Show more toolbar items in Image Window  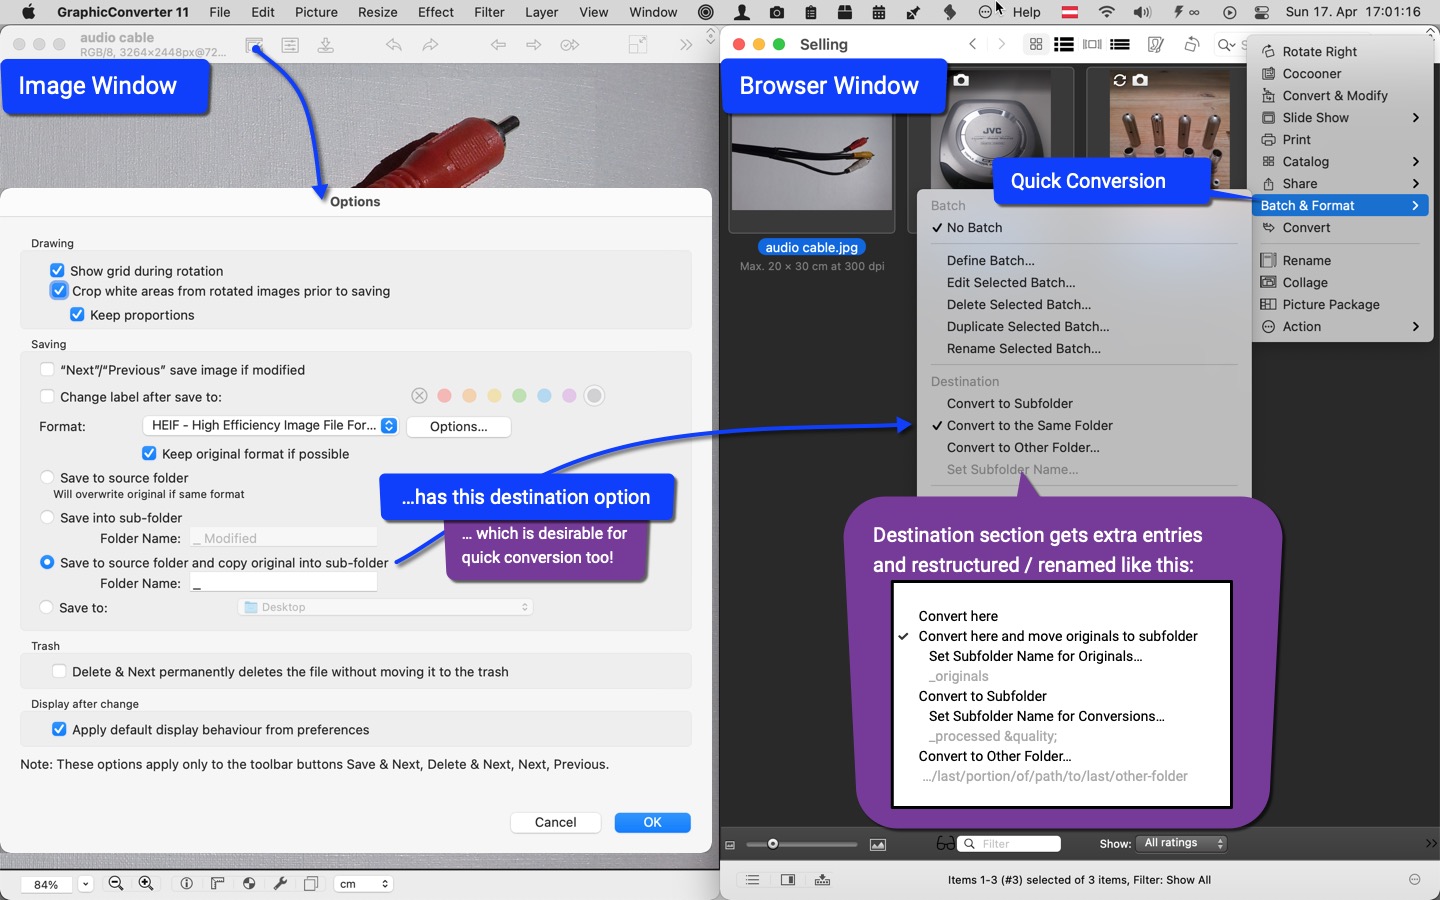click(685, 45)
